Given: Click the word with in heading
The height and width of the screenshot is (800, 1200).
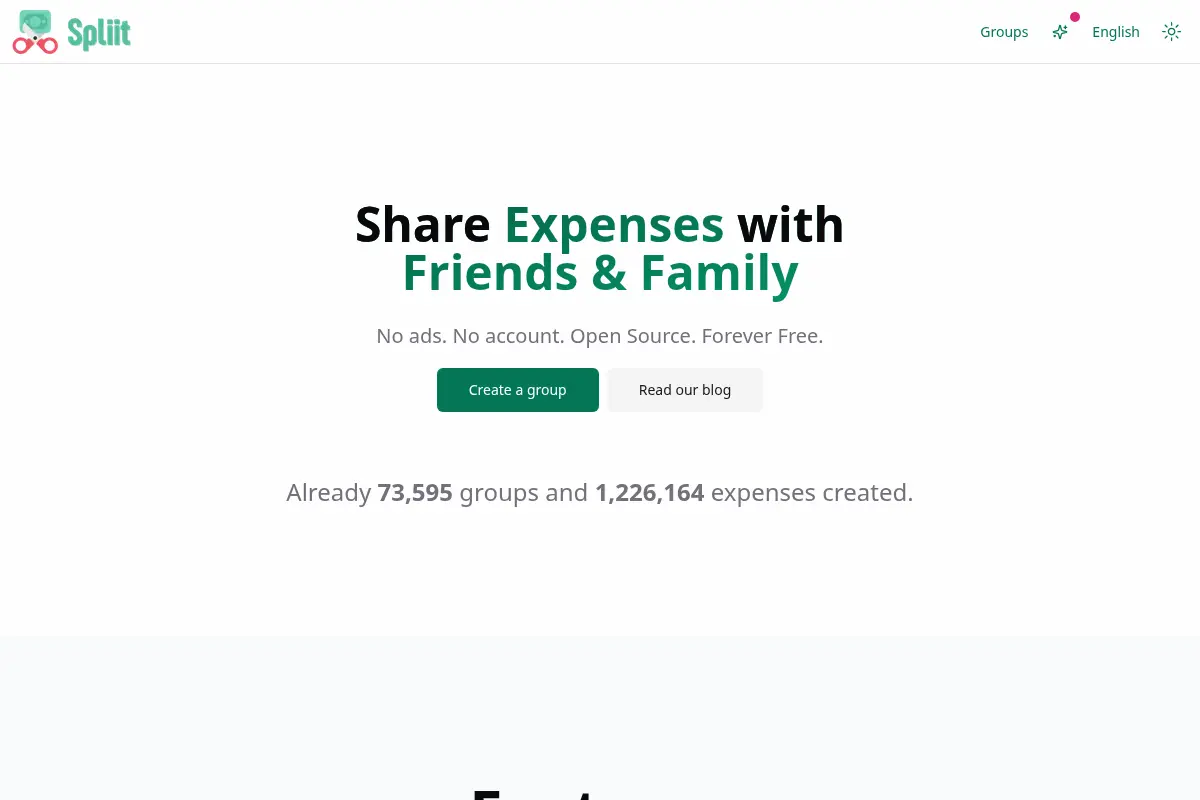Looking at the screenshot, I should point(791,224).
